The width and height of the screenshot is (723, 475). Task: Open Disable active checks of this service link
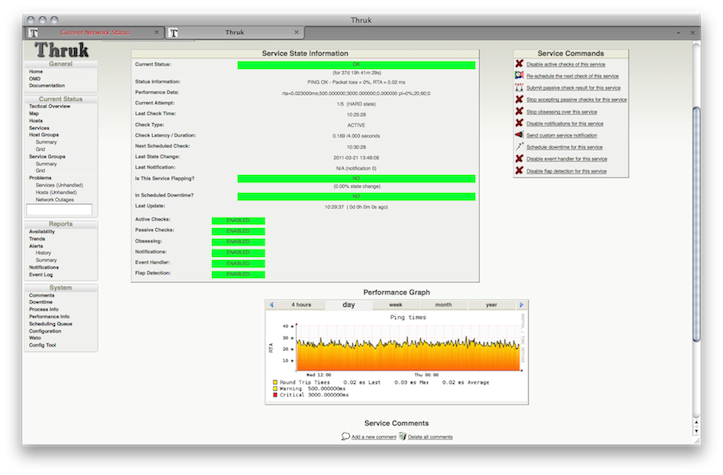point(566,65)
